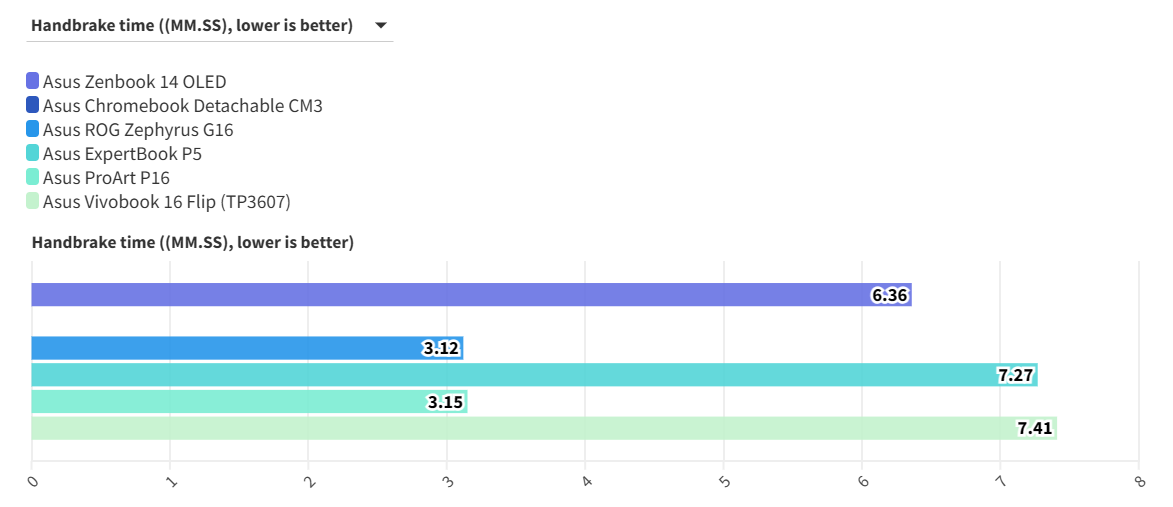Image resolution: width=1173 pixels, height=507 pixels.
Task: Select the Asus ExpertBook P5 legend label
Action: click(122, 154)
